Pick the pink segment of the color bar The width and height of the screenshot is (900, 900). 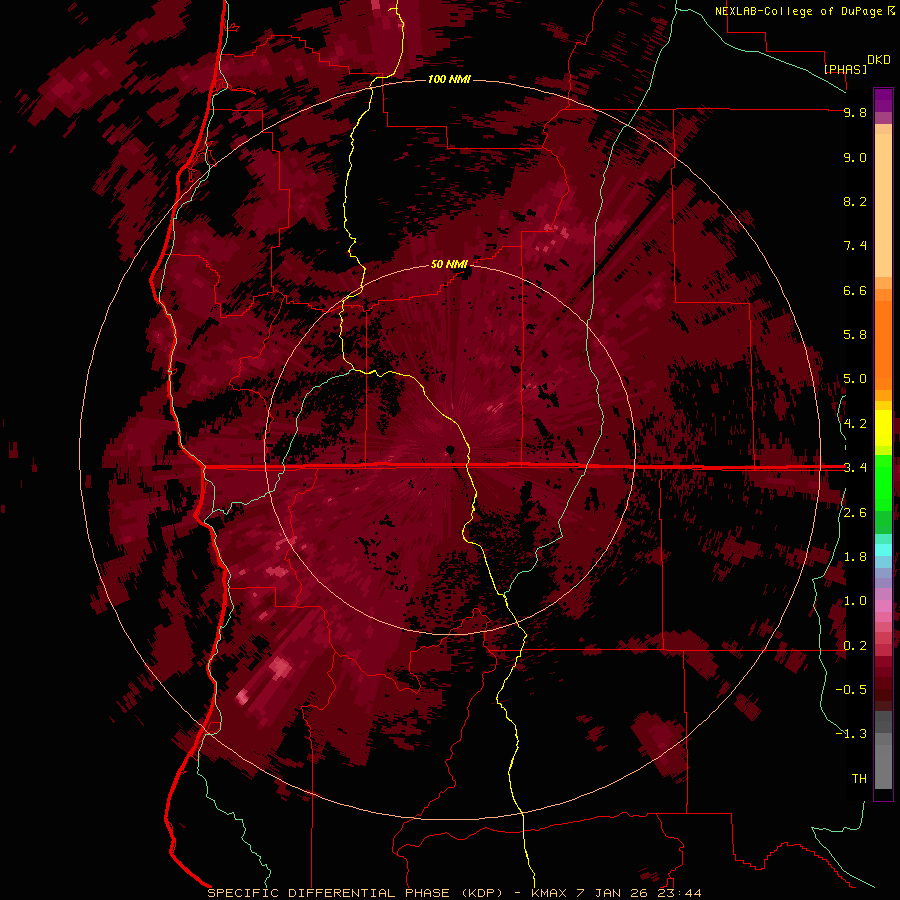point(883,606)
